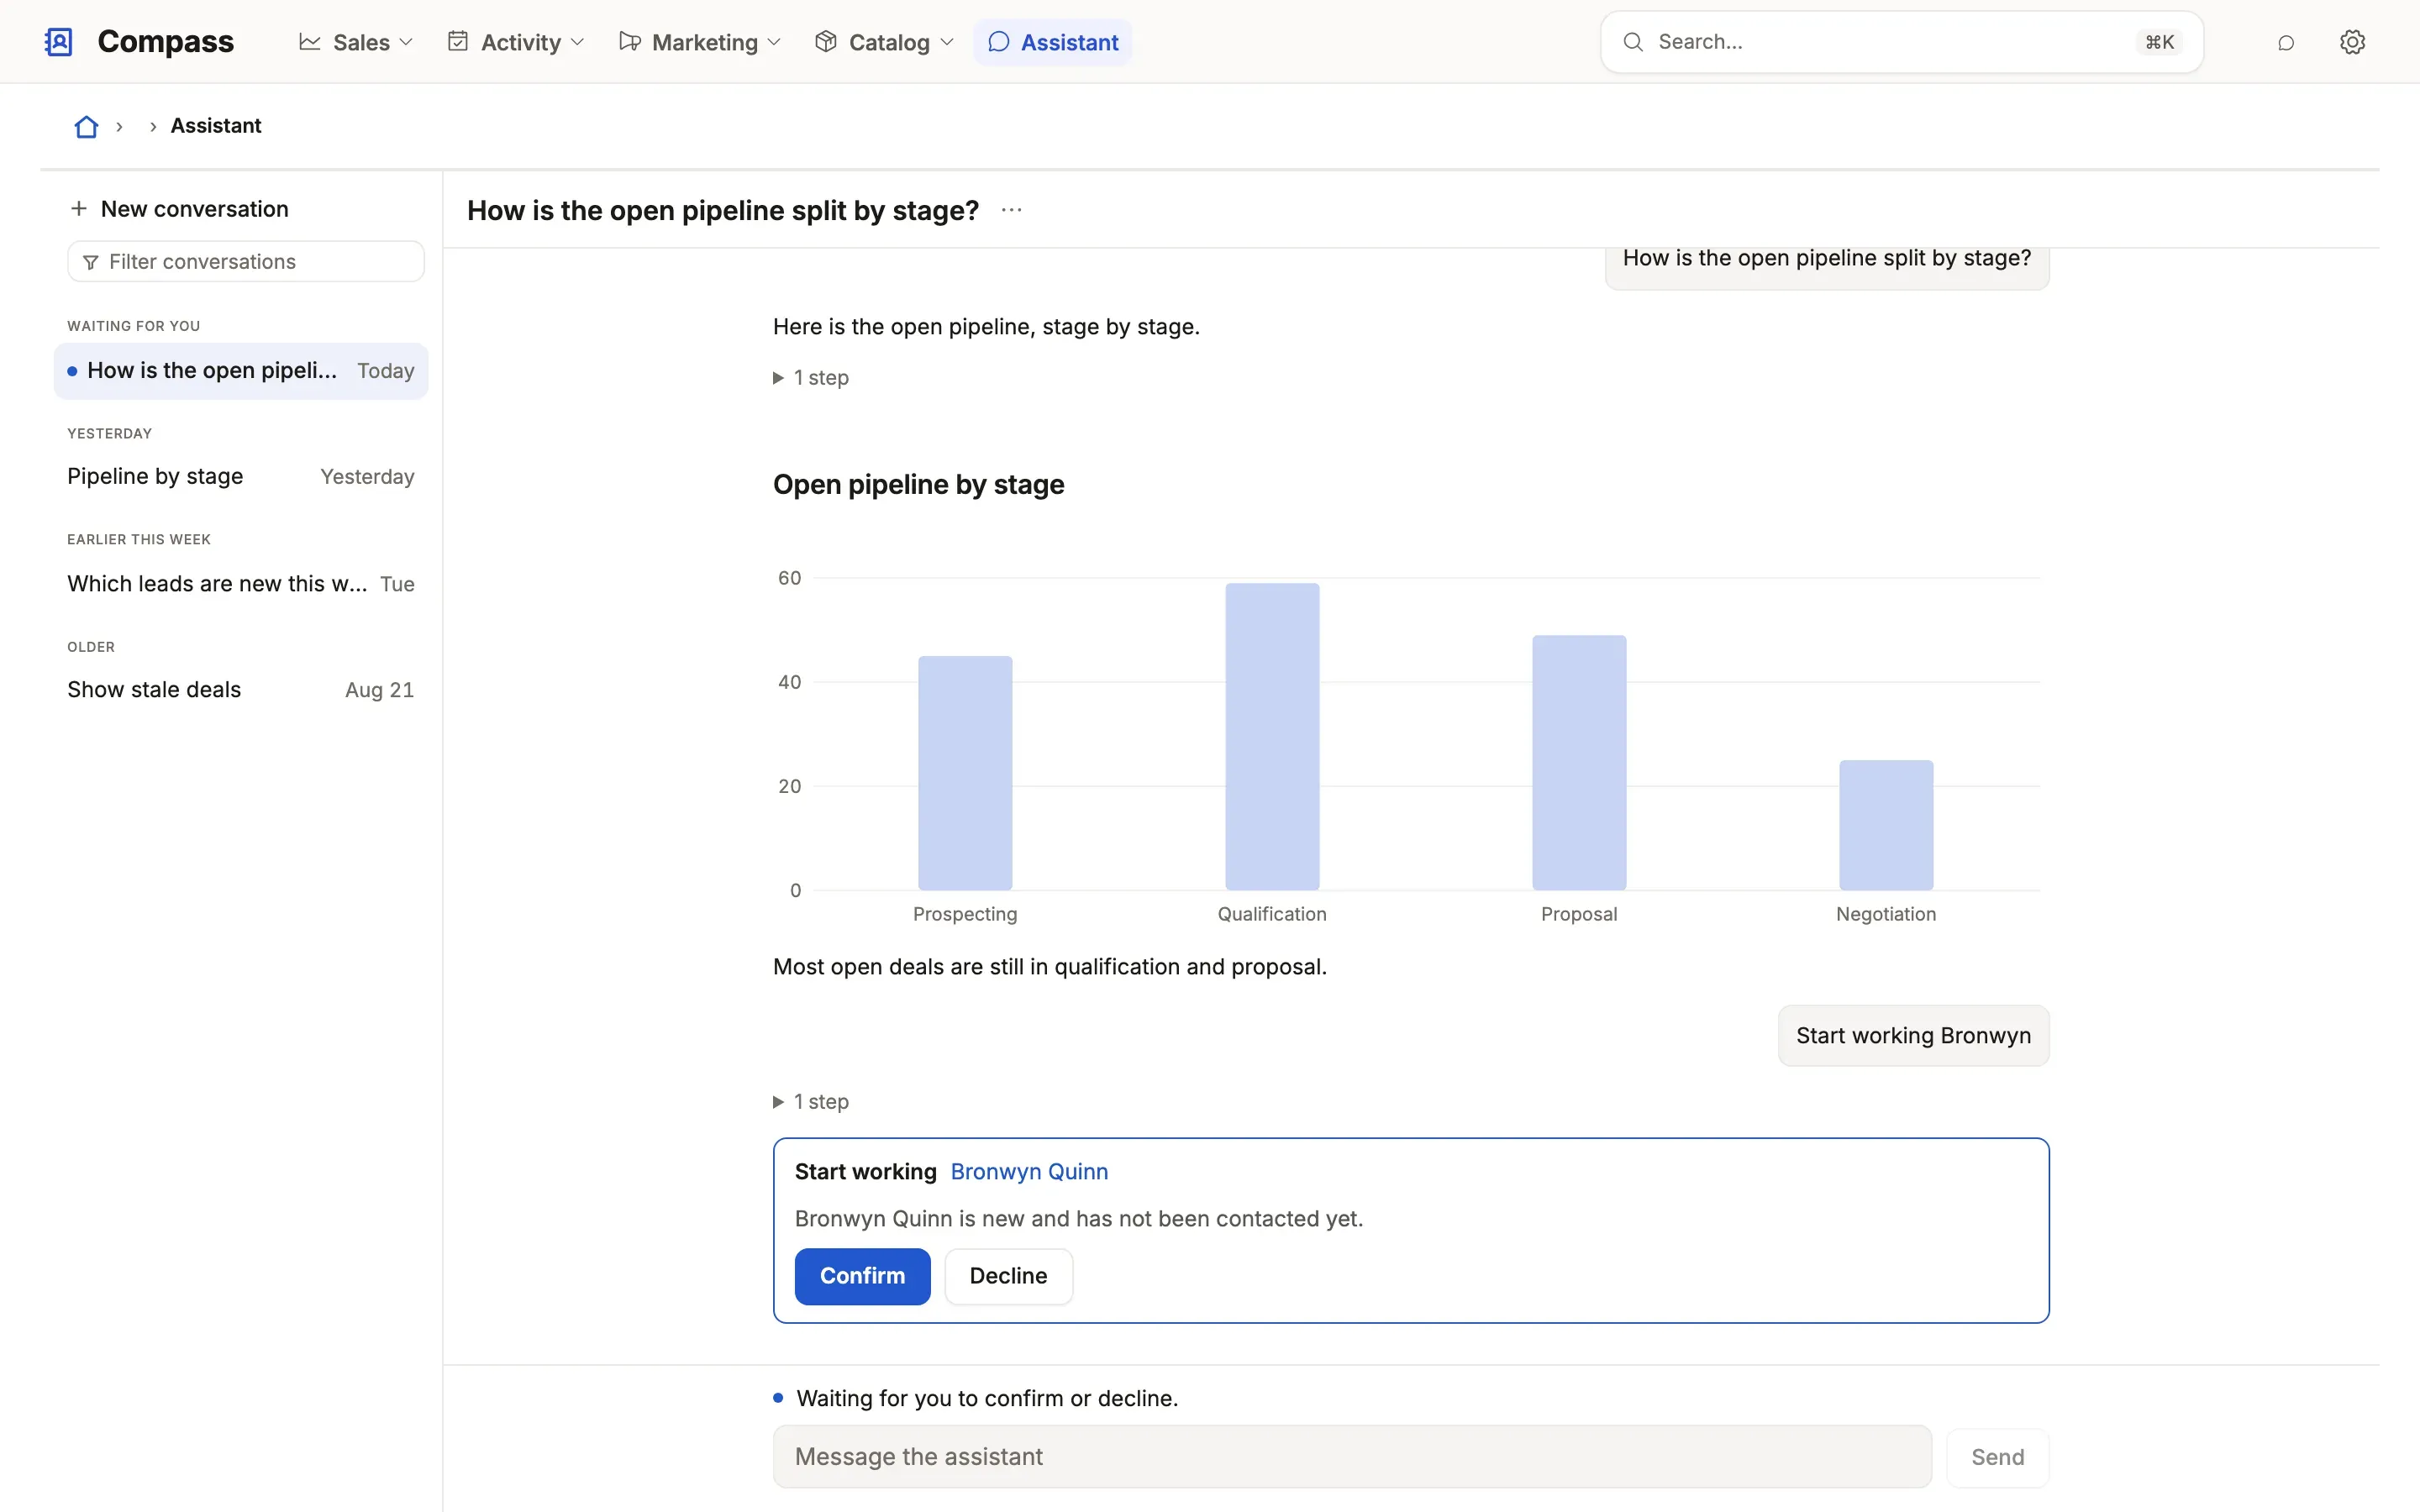Screen dimensions: 2420x1512
Task: Click the Prospecting bar in chart
Action: pos(965,773)
